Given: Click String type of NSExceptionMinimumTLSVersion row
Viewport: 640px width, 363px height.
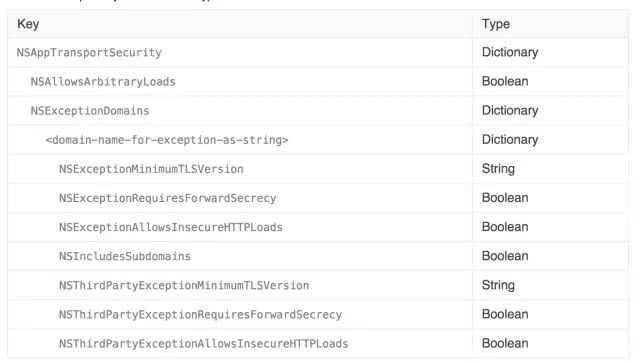Looking at the screenshot, I should pyautogui.click(x=498, y=169).
